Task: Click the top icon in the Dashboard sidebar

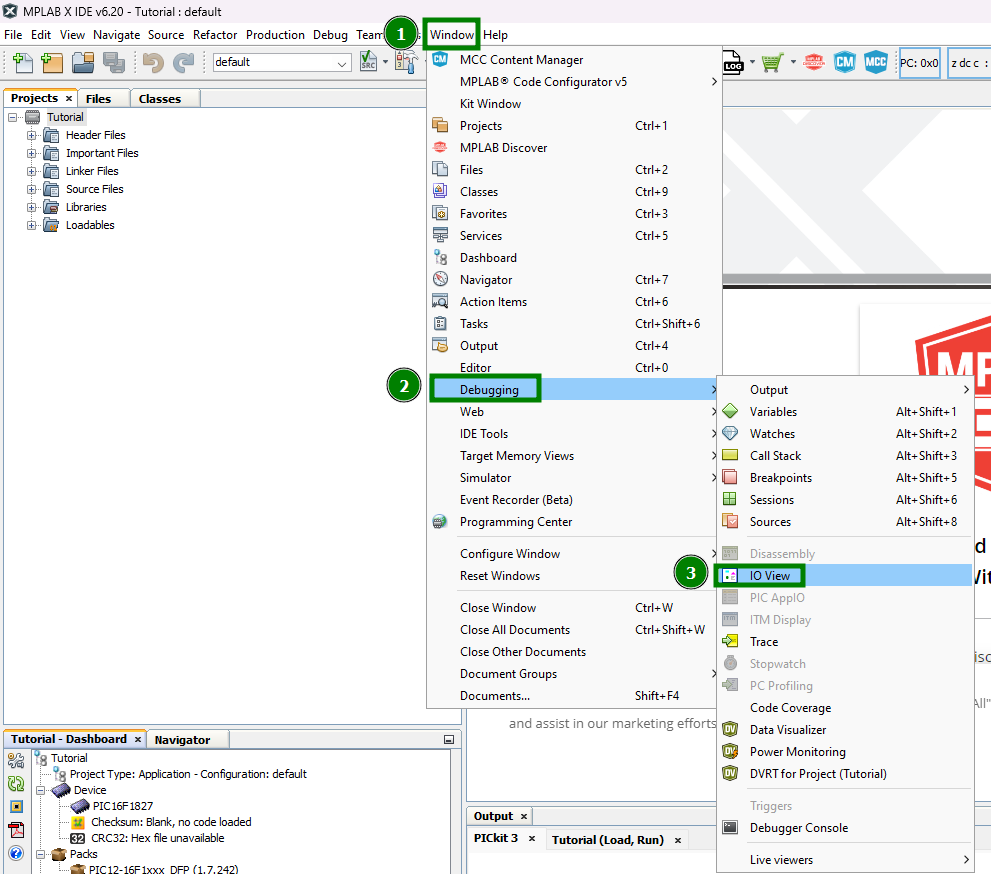Action: pos(16,760)
